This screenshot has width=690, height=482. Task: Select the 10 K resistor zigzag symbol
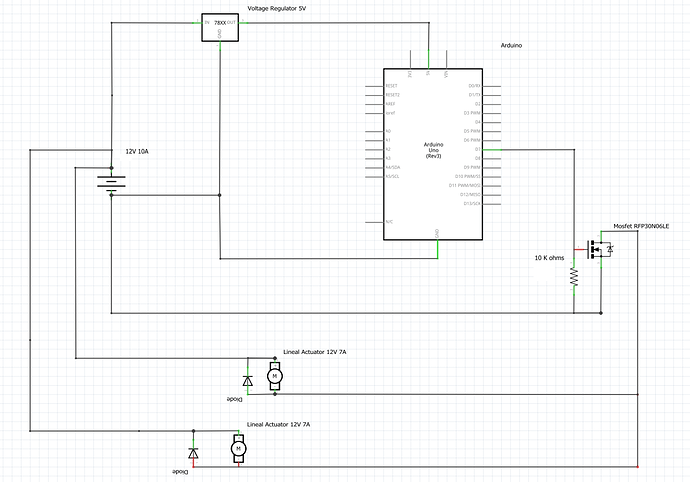574,277
